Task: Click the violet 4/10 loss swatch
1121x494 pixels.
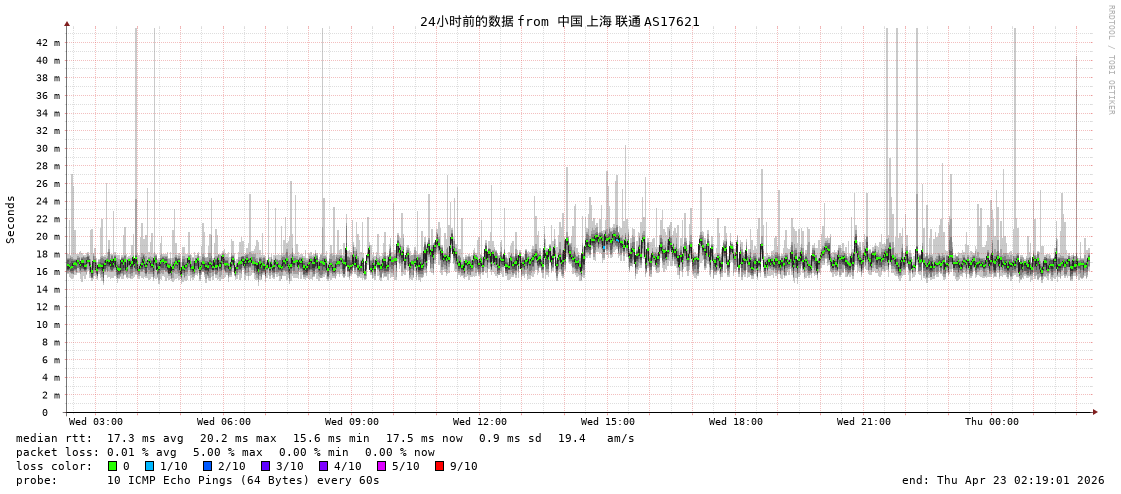Action: click(324, 466)
